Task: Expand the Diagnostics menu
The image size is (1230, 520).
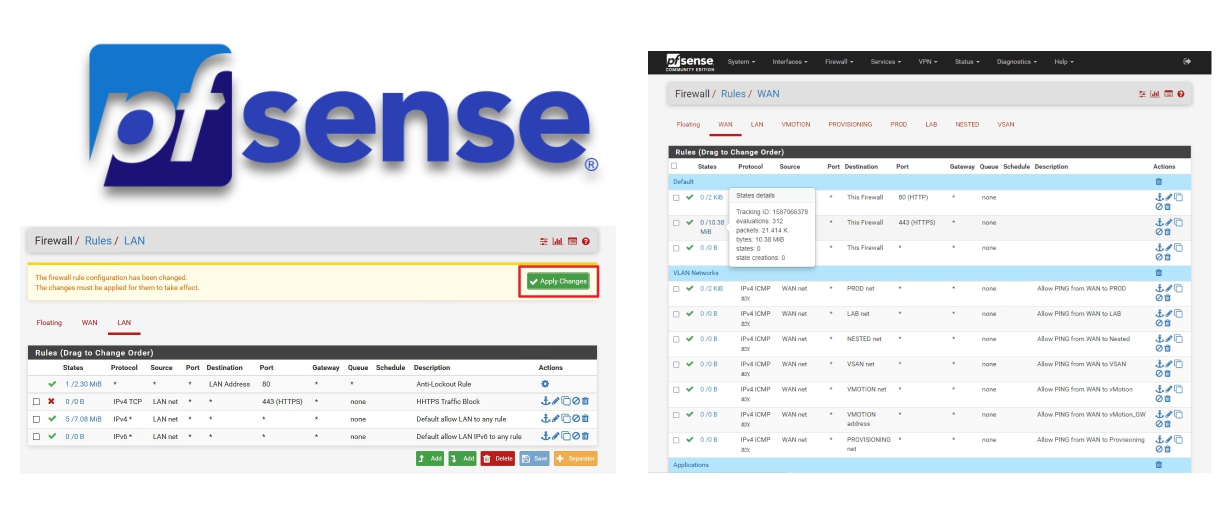Action: pos(1017,62)
